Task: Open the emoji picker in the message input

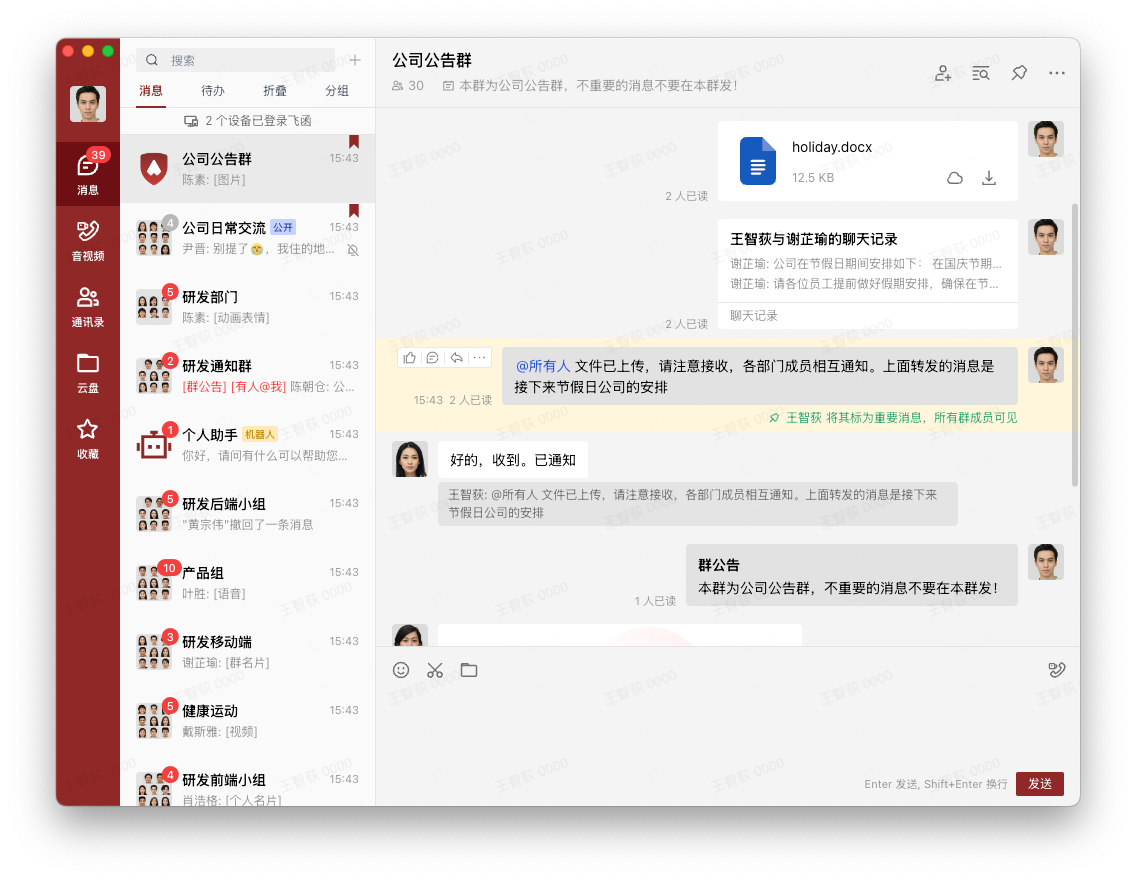Action: [x=401, y=670]
